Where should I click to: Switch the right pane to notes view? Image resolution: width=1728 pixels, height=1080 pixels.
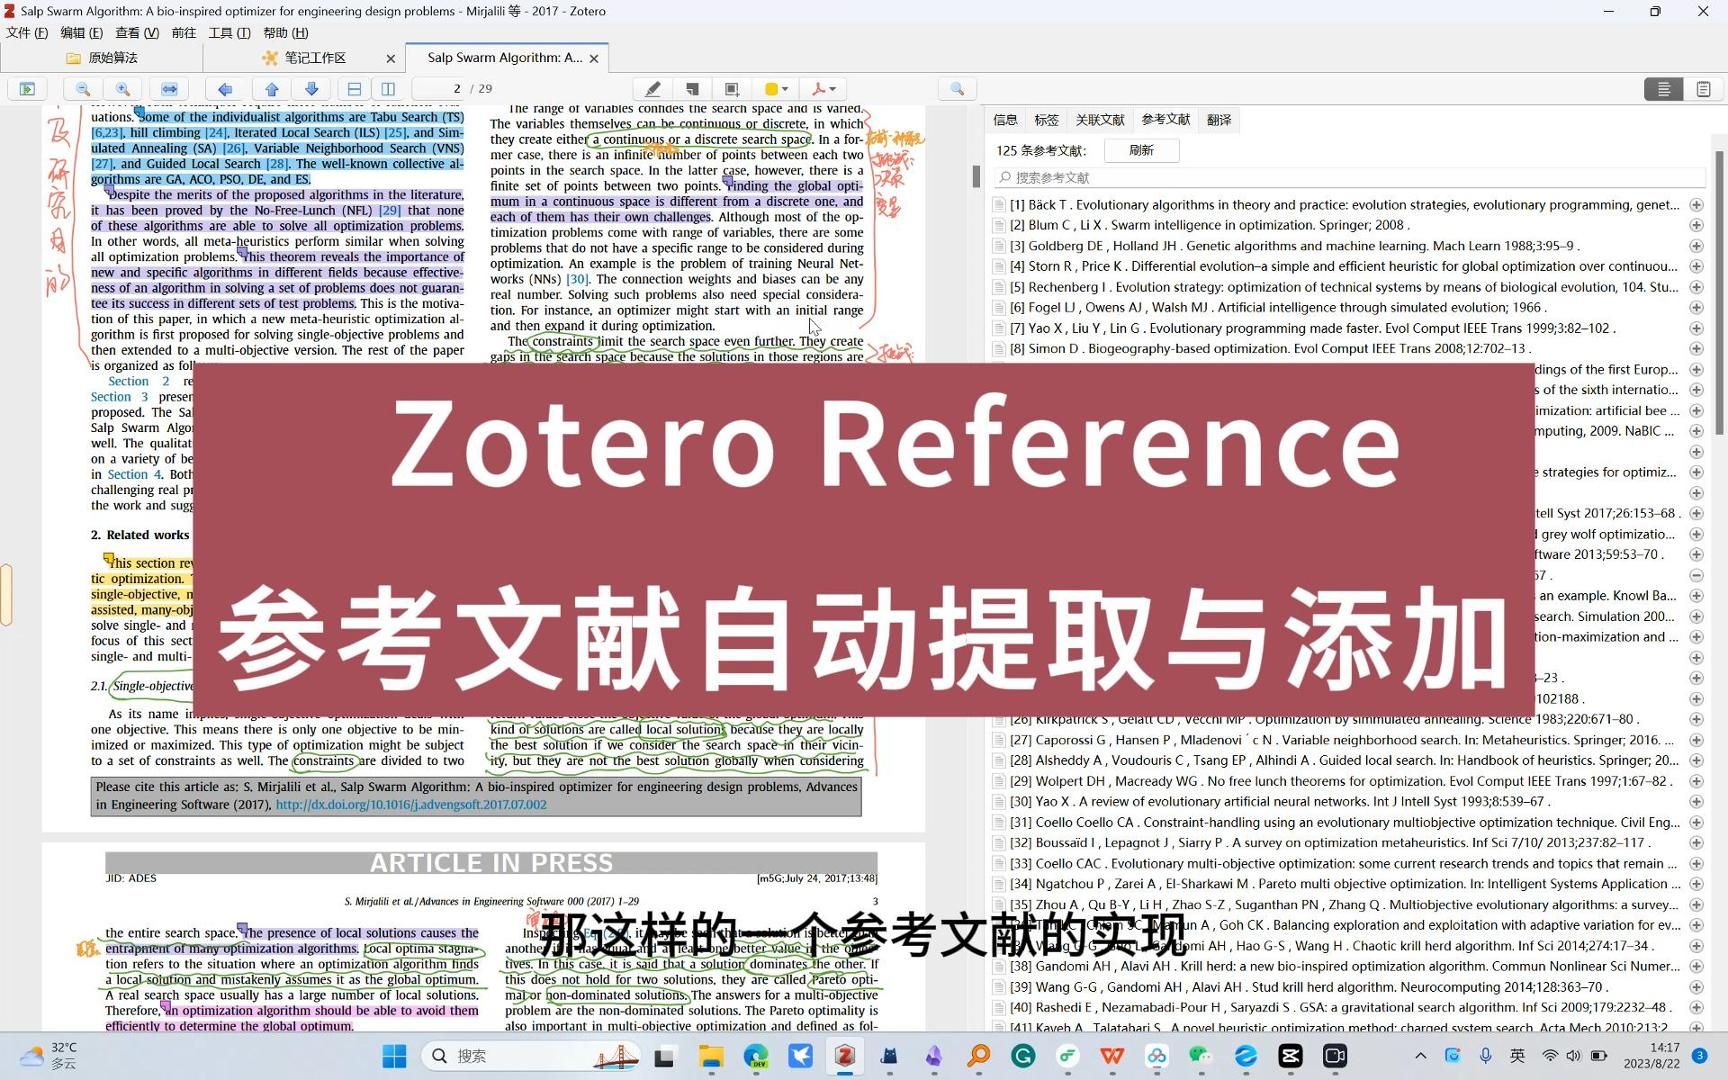point(1703,89)
